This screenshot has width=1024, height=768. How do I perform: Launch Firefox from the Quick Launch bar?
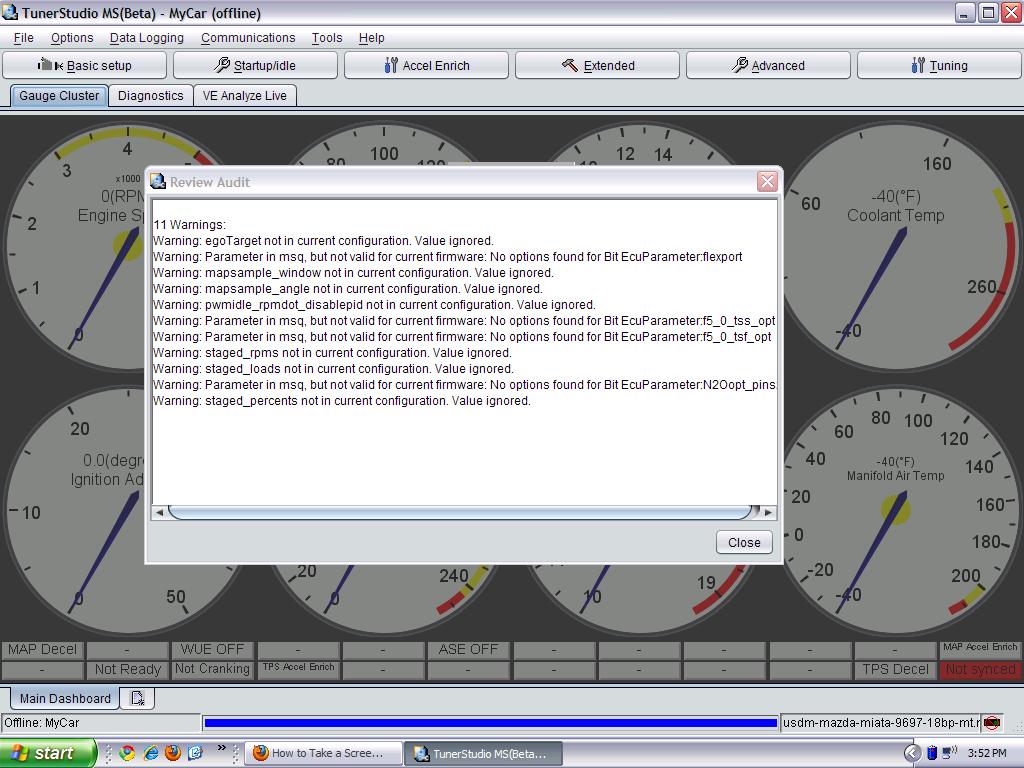[173, 753]
